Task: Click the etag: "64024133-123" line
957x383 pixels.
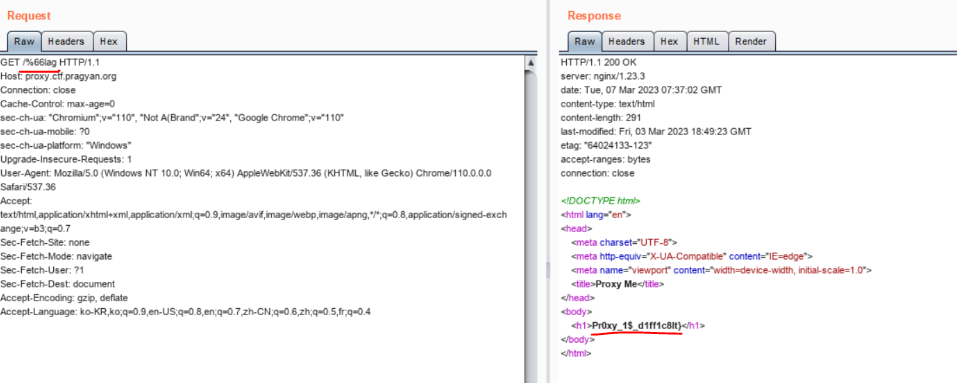Action: point(606,145)
